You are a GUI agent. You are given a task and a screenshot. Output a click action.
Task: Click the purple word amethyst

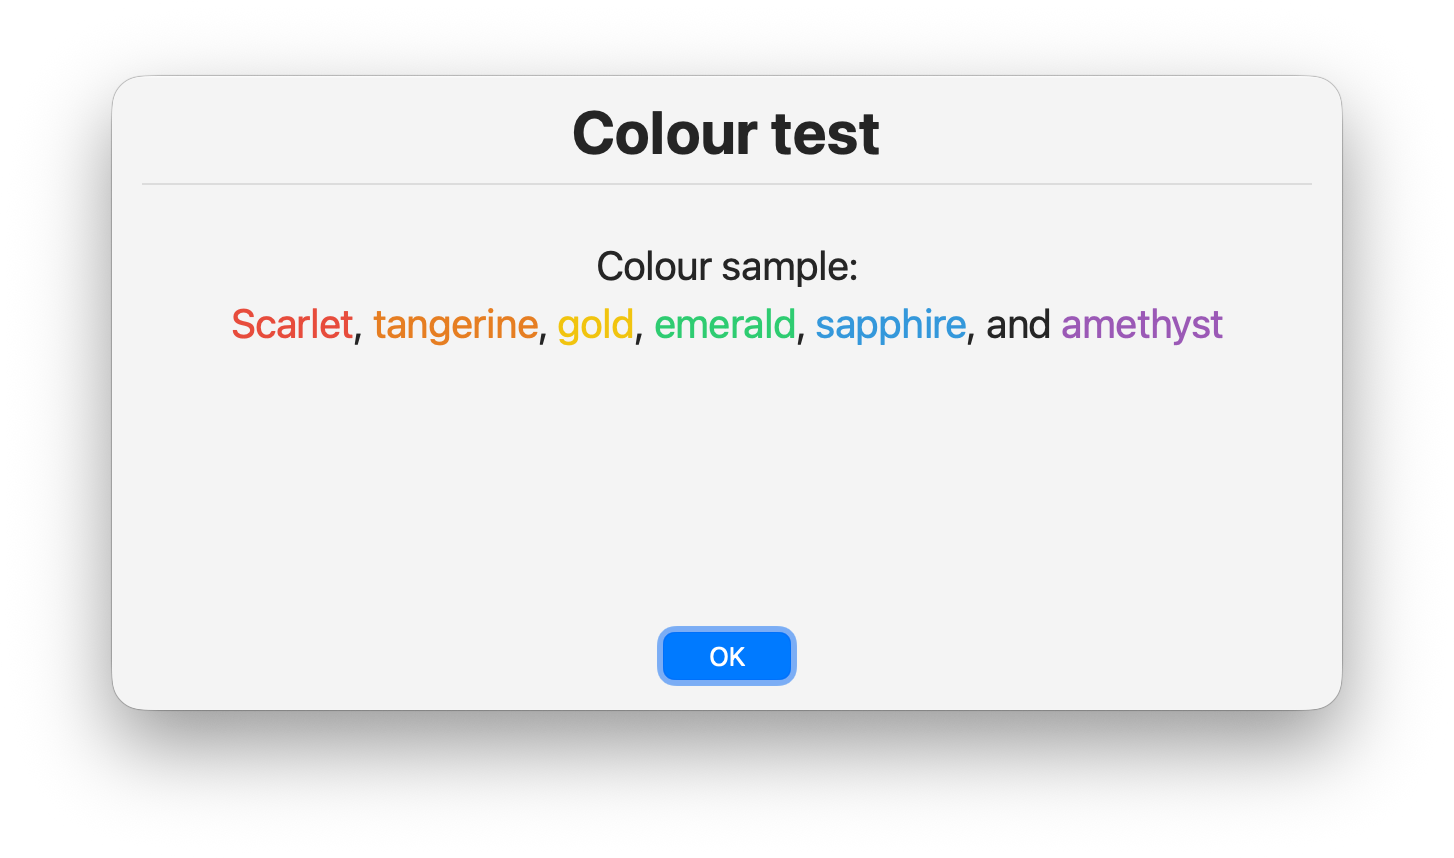(x=1141, y=325)
